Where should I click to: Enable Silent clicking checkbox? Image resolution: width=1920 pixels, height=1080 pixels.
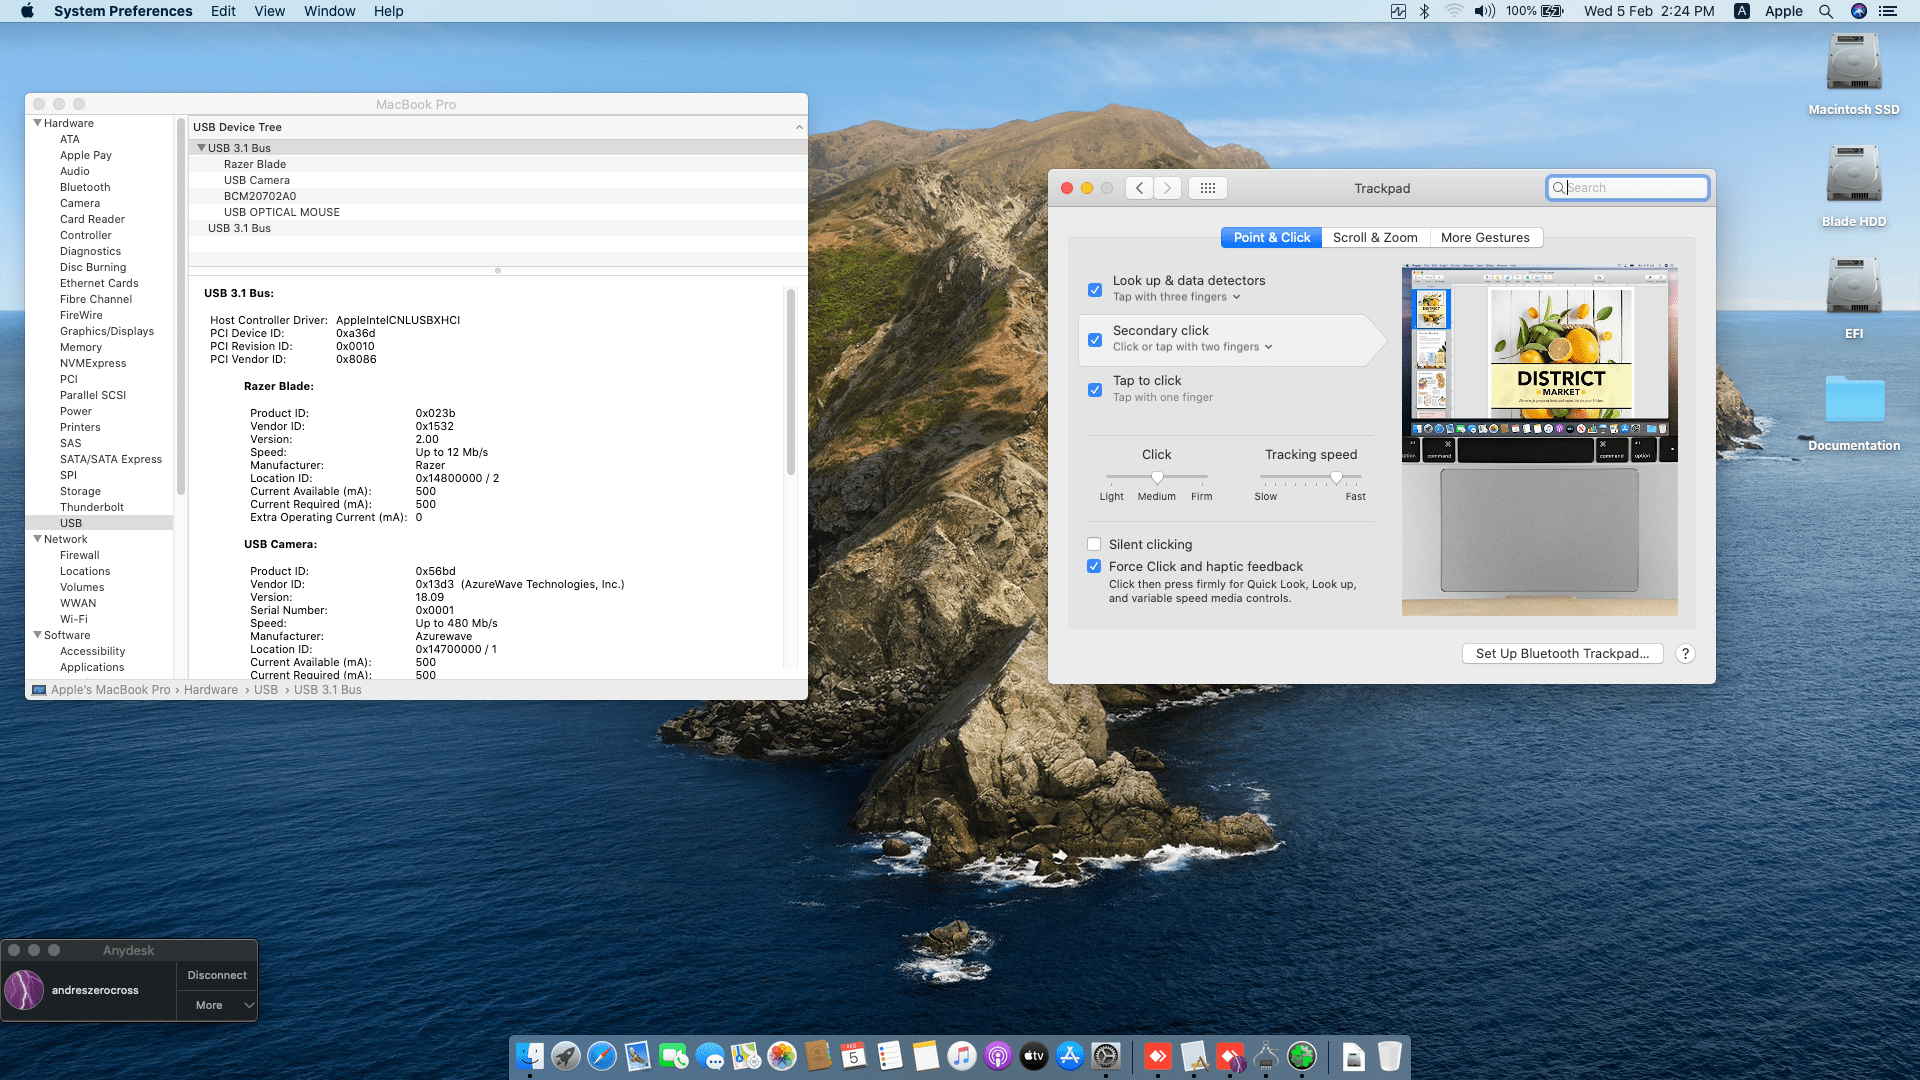point(1094,545)
